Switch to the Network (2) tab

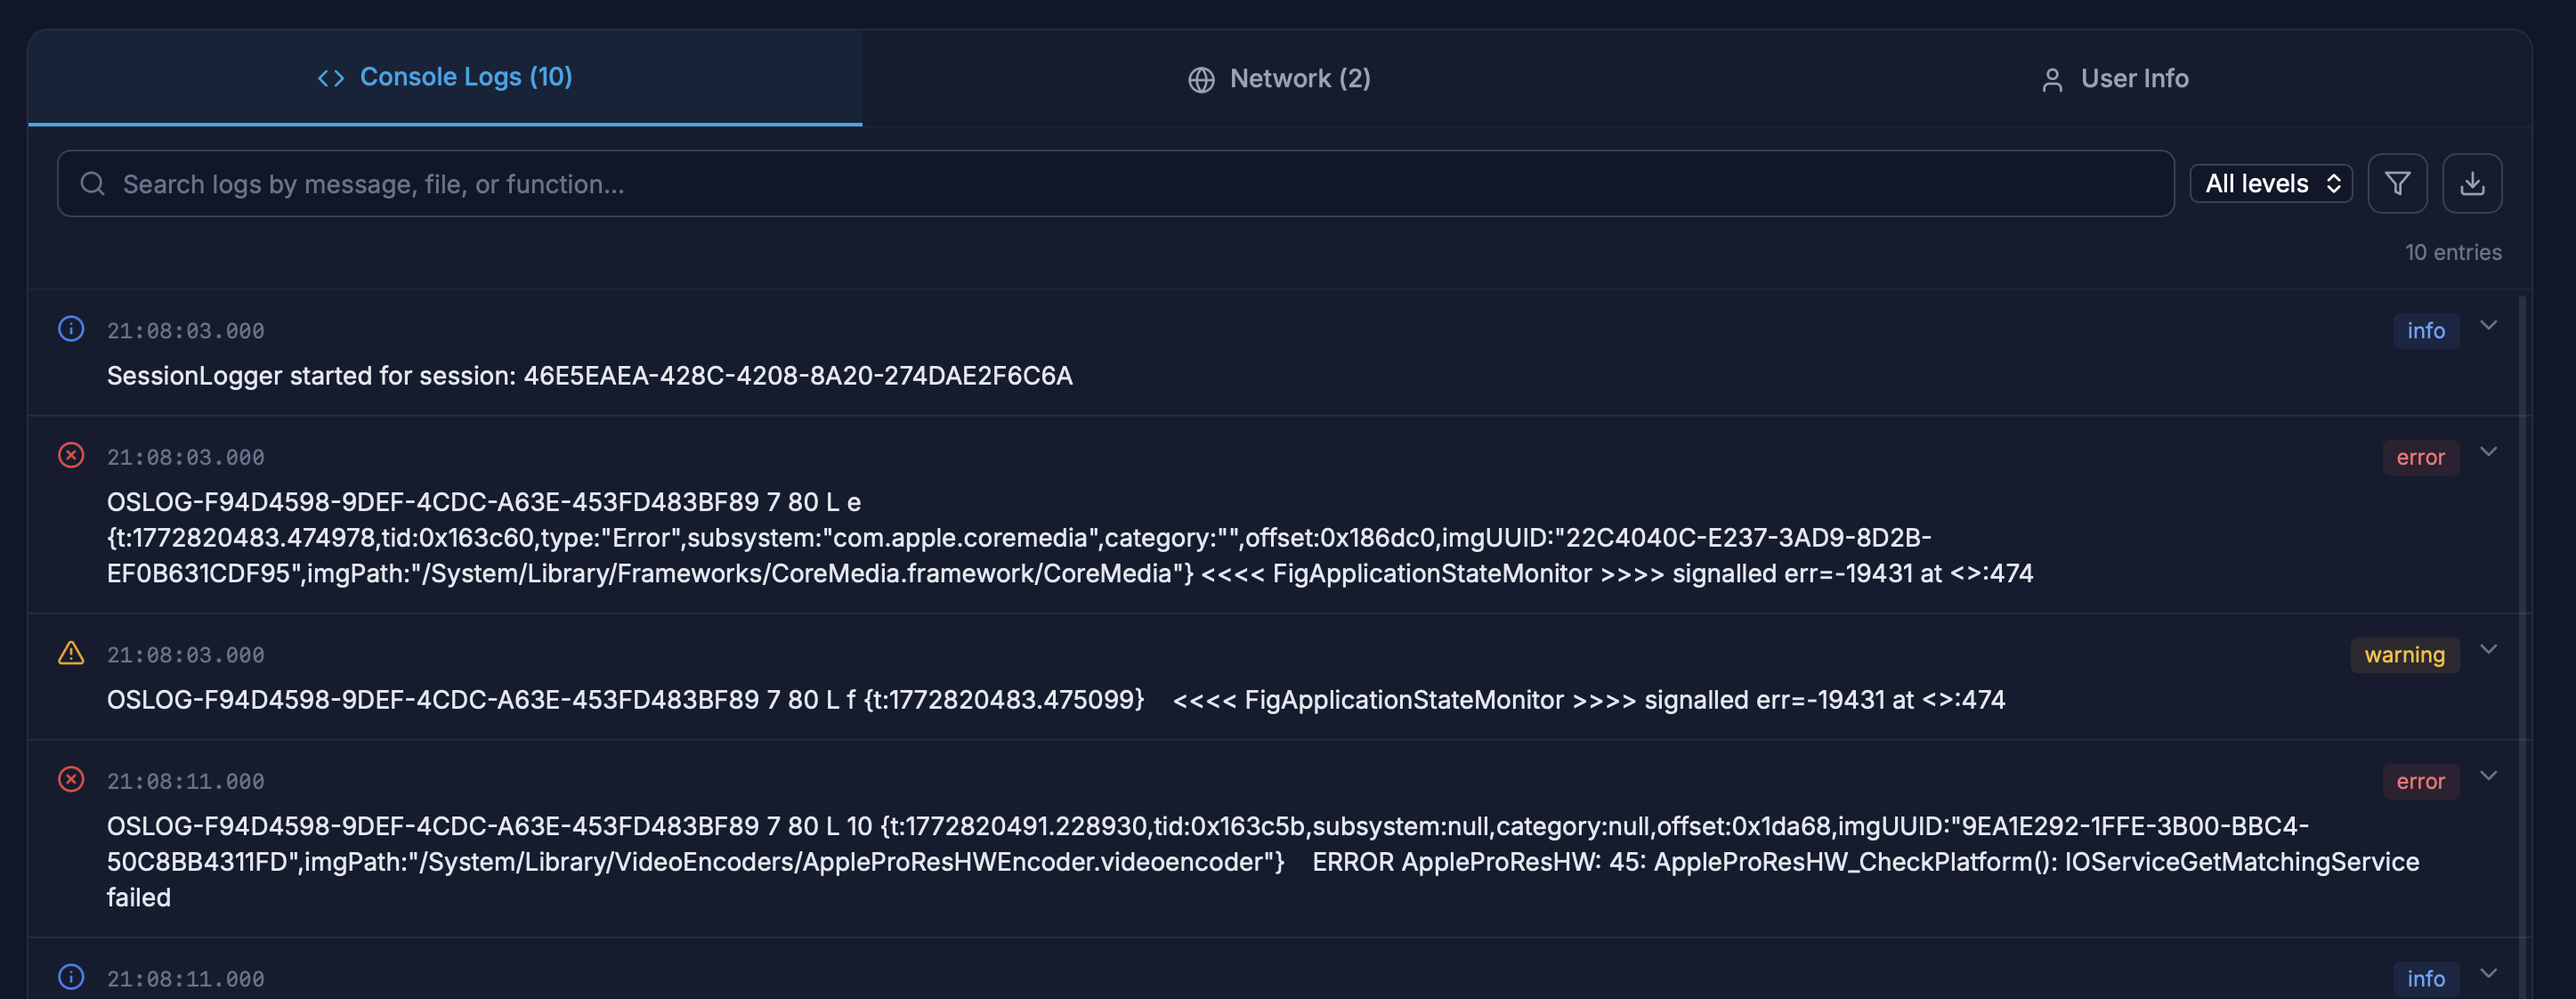[1279, 79]
